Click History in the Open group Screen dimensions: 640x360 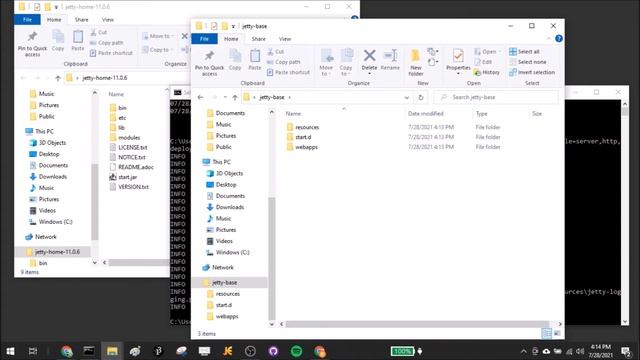(487, 72)
